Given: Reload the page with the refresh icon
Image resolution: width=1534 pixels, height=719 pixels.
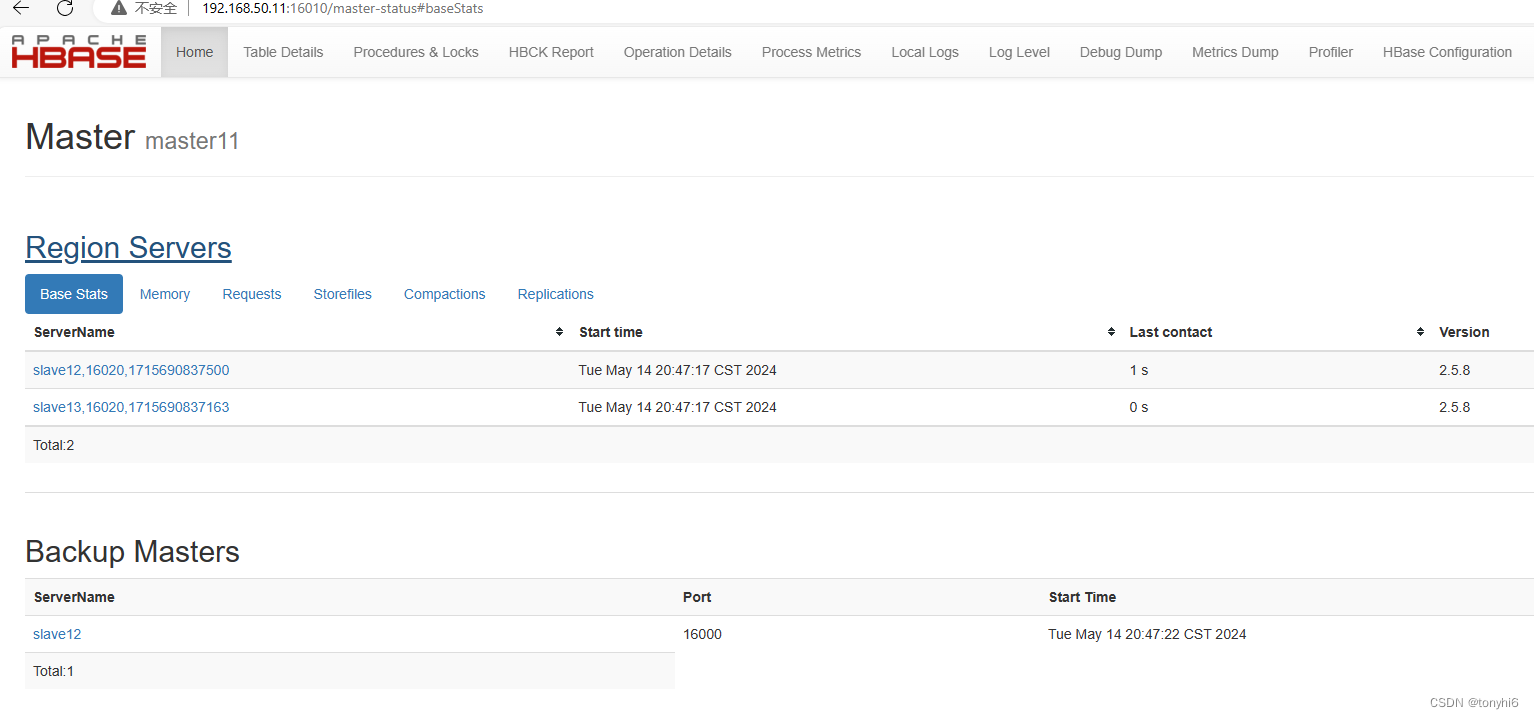Looking at the screenshot, I should (64, 10).
